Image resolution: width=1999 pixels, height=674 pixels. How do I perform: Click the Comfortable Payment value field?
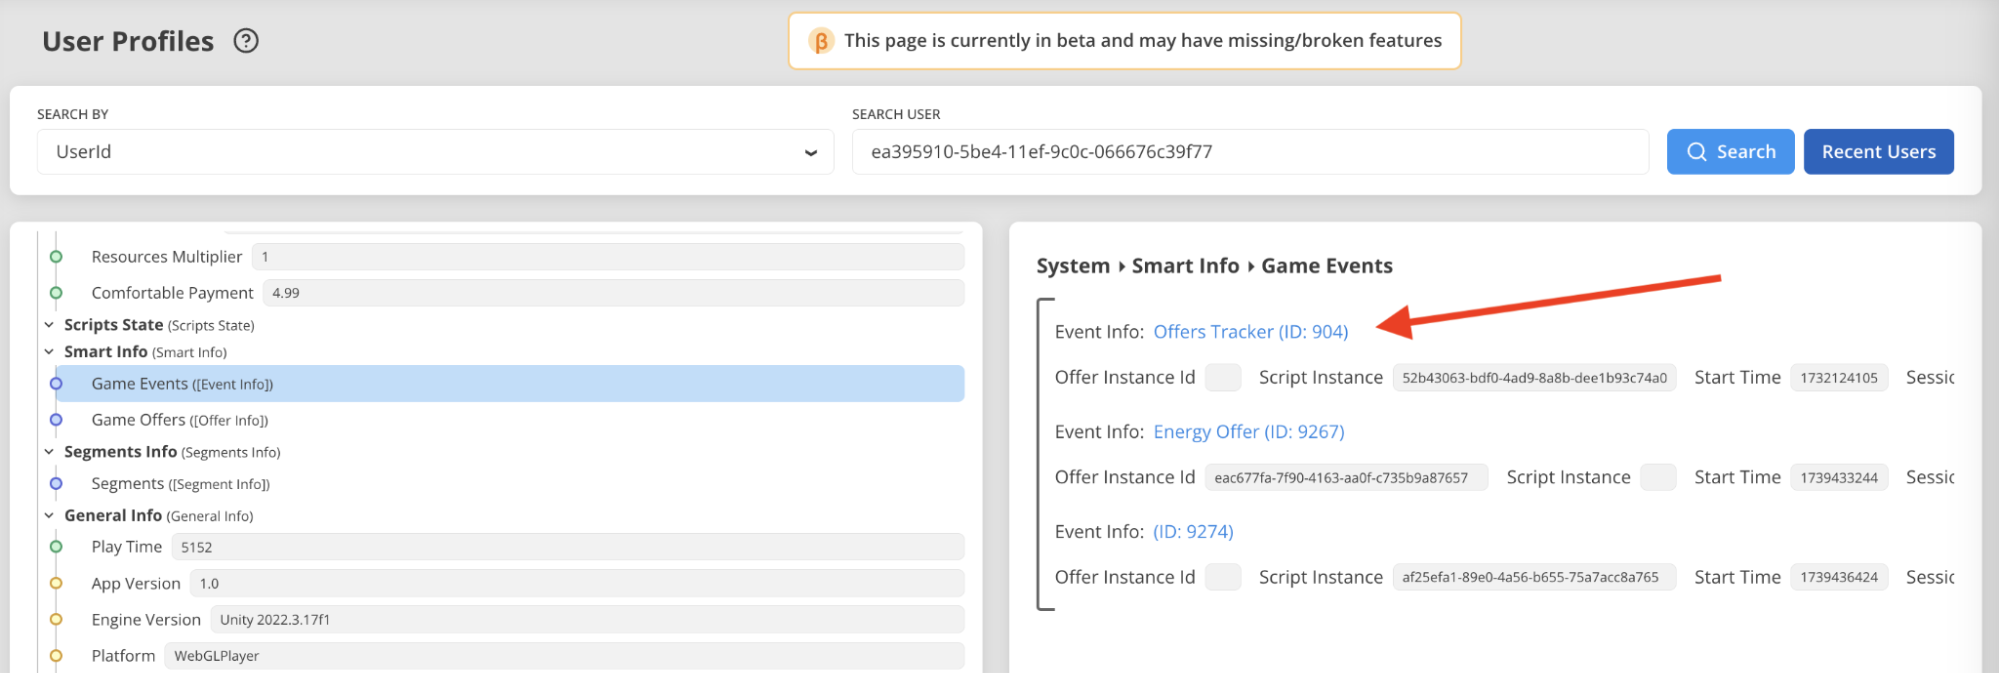coord(612,293)
